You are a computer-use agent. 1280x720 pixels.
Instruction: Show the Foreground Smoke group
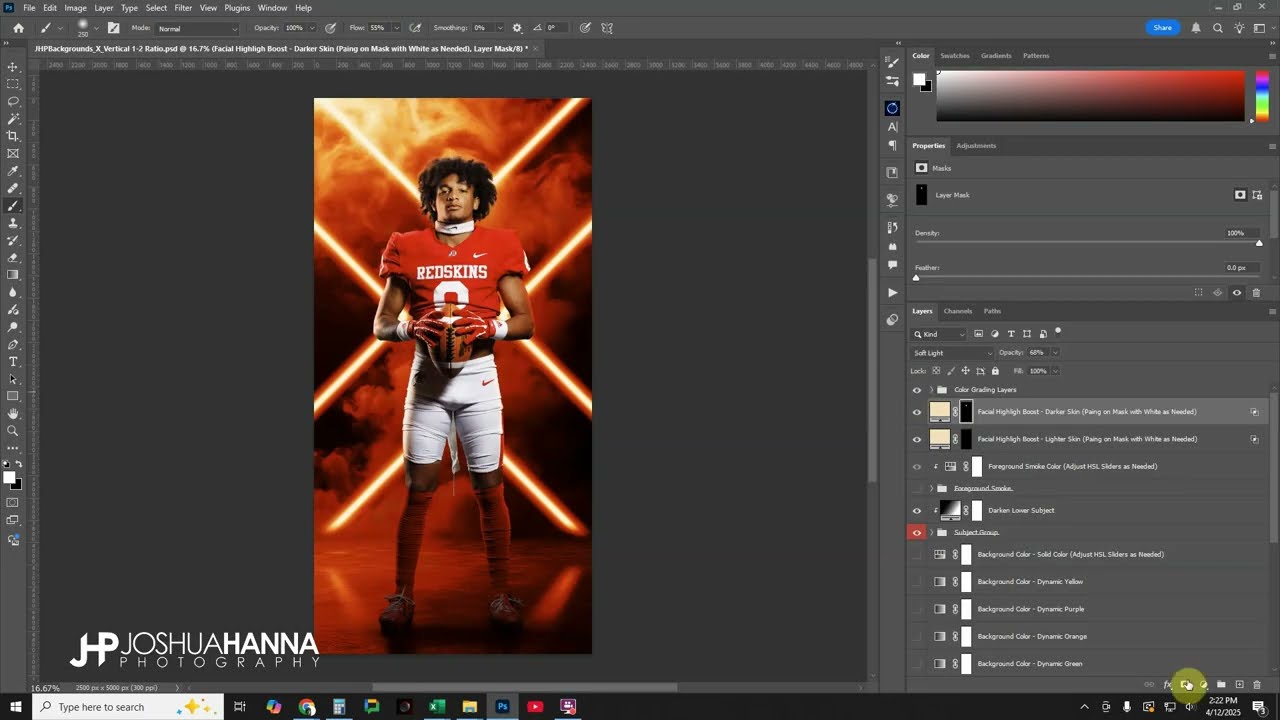(917, 489)
